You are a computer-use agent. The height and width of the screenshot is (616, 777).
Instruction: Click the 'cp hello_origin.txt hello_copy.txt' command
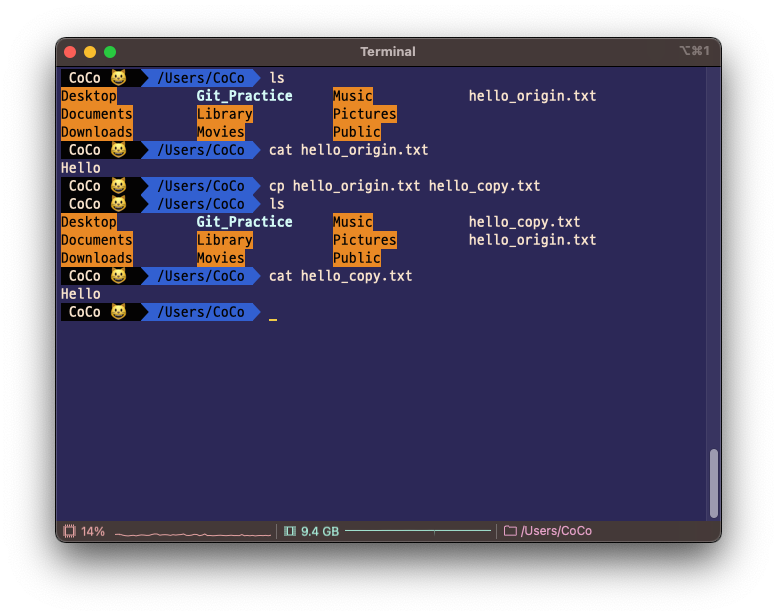404,186
